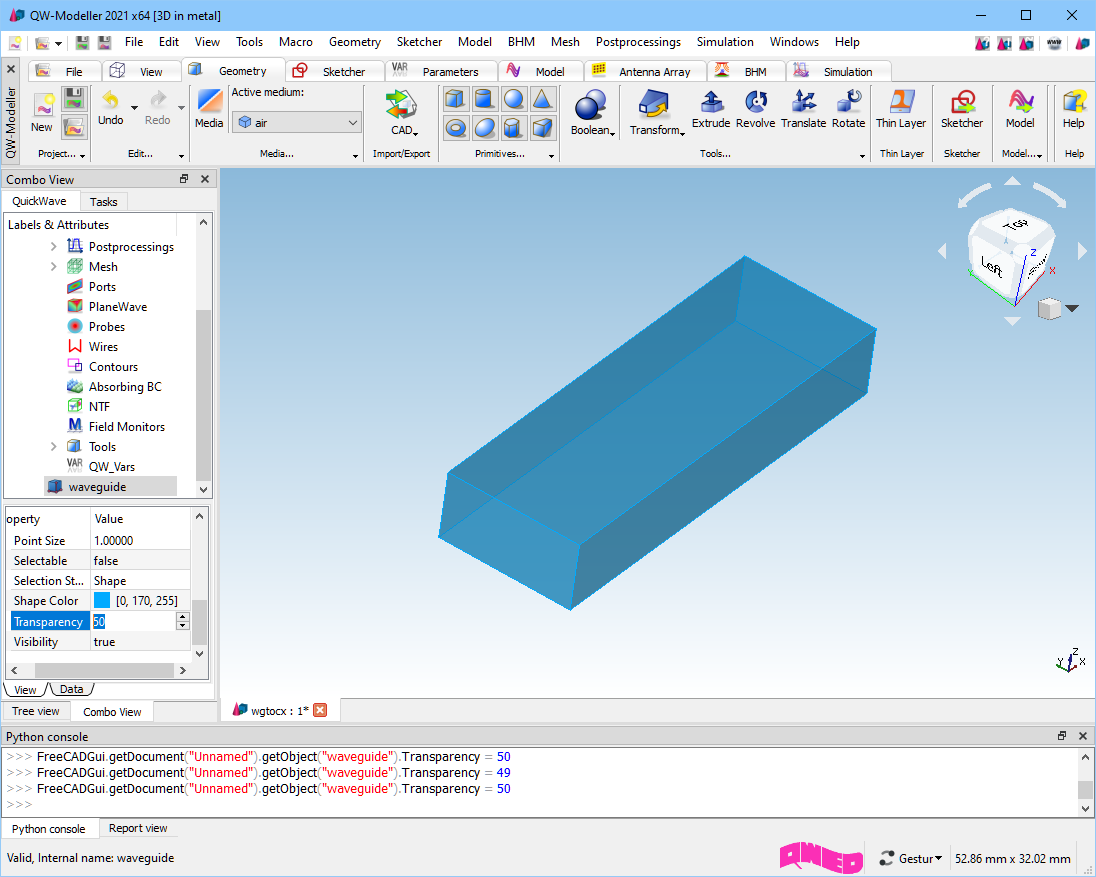Screen dimensions: 1096x877
Task: Switch to Report view tab
Action: [138, 828]
